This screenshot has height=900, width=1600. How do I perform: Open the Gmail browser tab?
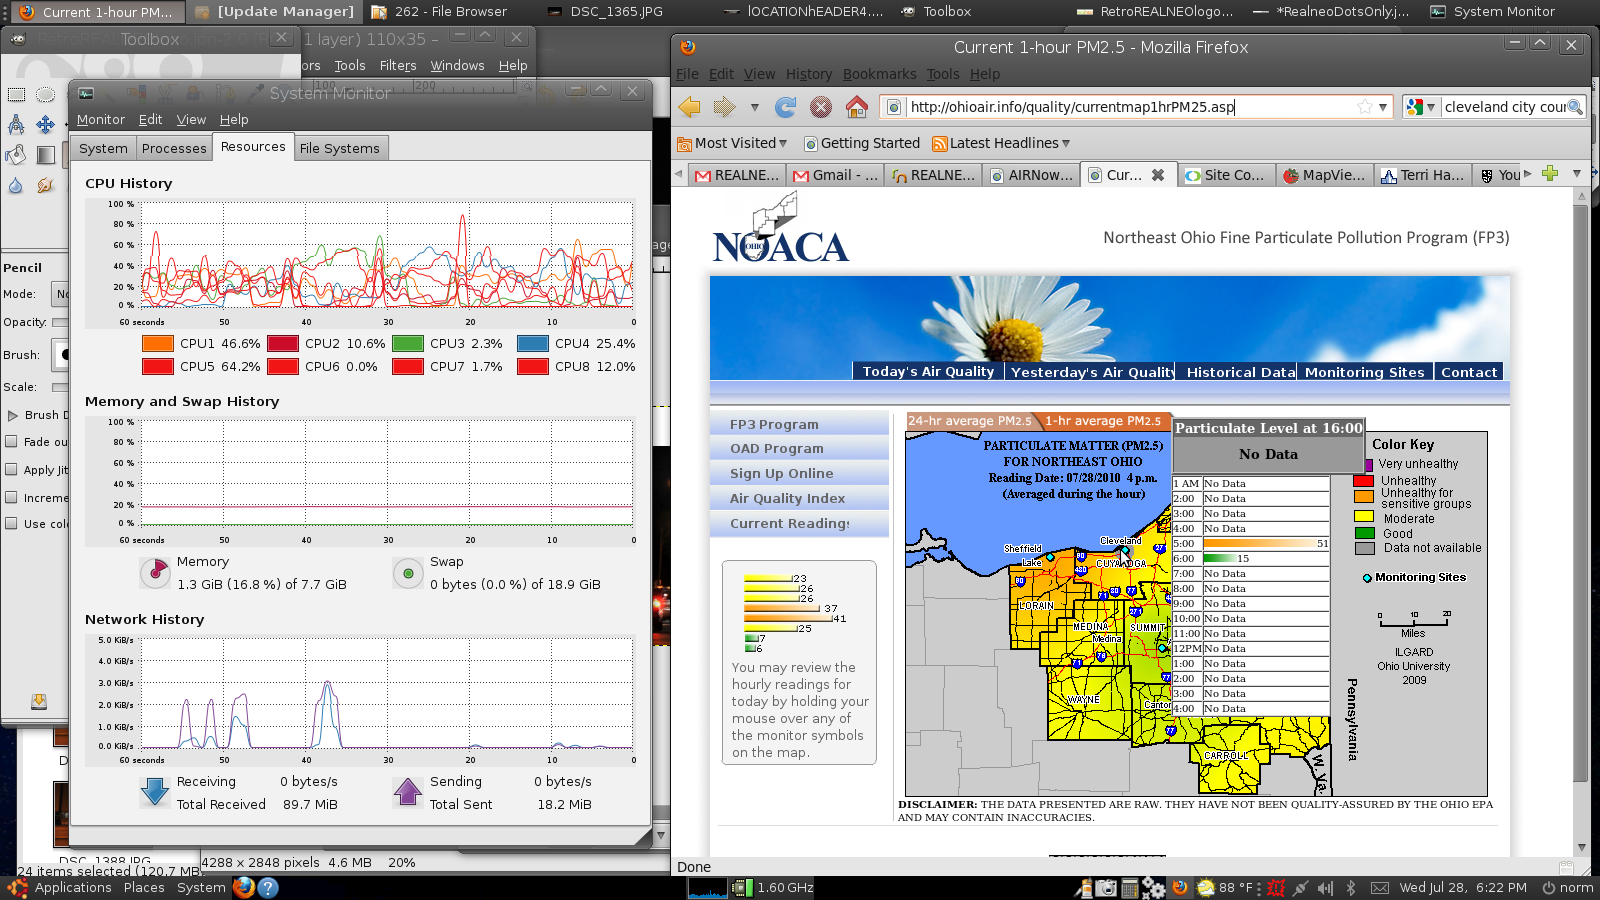(836, 175)
